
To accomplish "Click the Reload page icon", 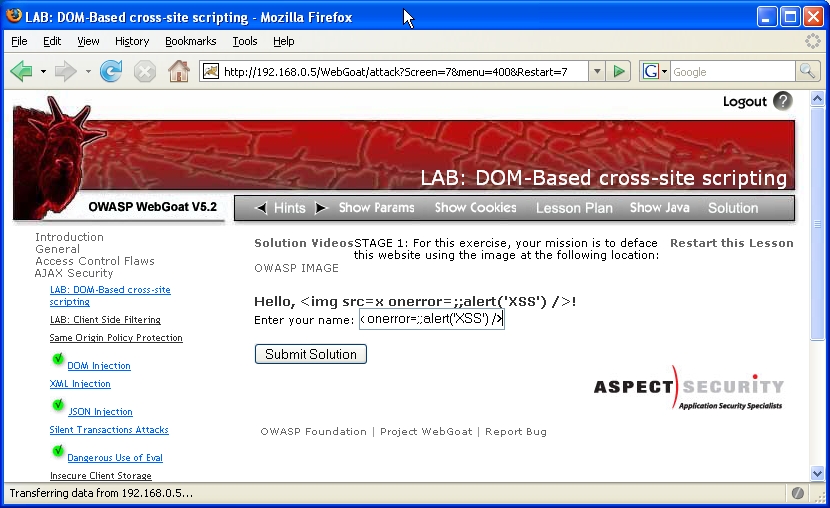I will tap(111, 71).
